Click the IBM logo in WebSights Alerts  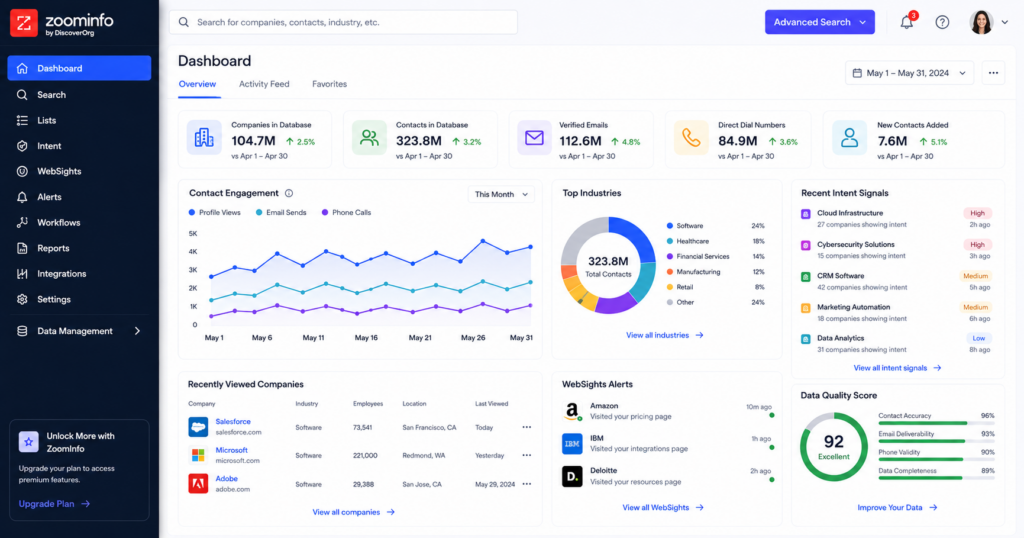click(572, 443)
